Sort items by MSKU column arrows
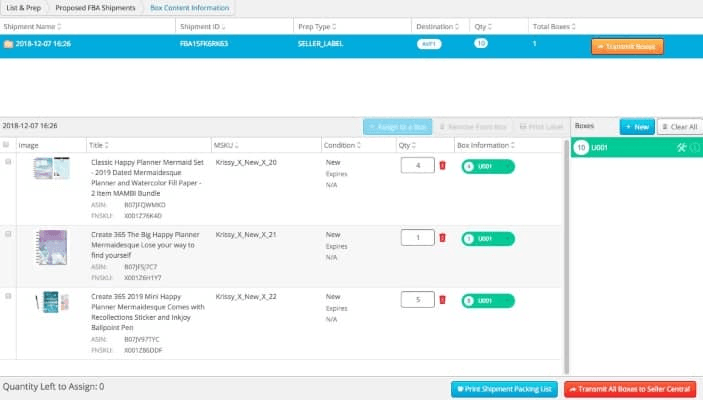Screen dimensions: 703x400 click(237, 145)
